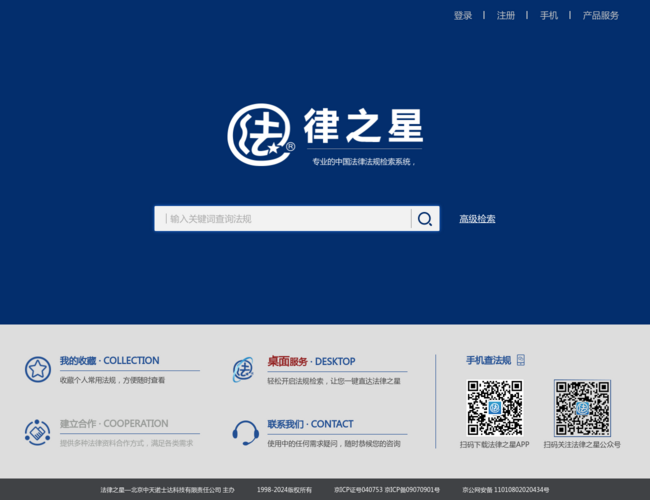The image size is (650, 500).
Task: Select 手机 in the top navigation
Action: click(549, 15)
